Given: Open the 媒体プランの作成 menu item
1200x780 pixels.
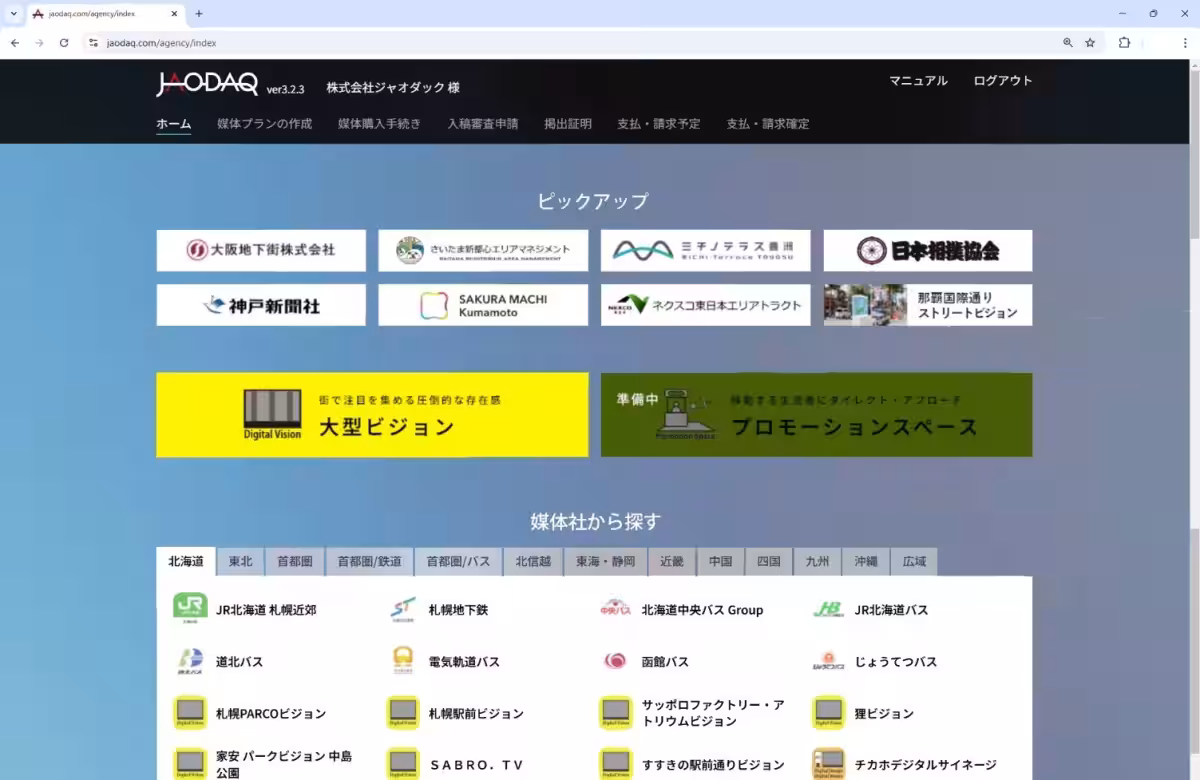Looking at the screenshot, I should 262,123.
